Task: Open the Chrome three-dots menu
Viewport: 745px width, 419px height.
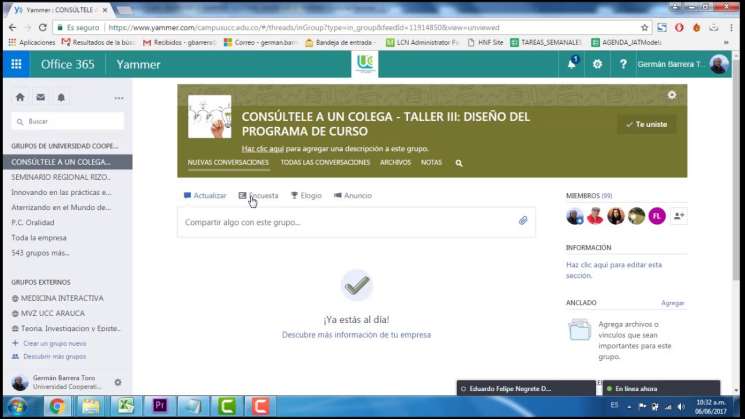Action: click(731, 28)
